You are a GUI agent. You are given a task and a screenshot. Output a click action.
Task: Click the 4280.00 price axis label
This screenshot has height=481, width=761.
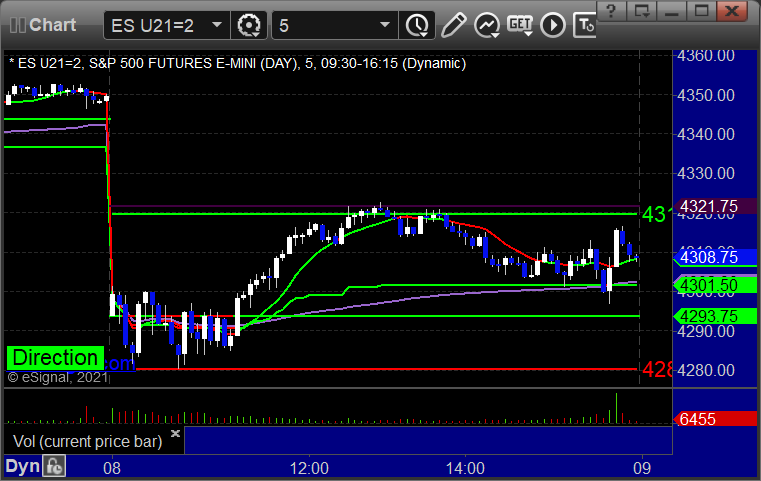pos(706,370)
